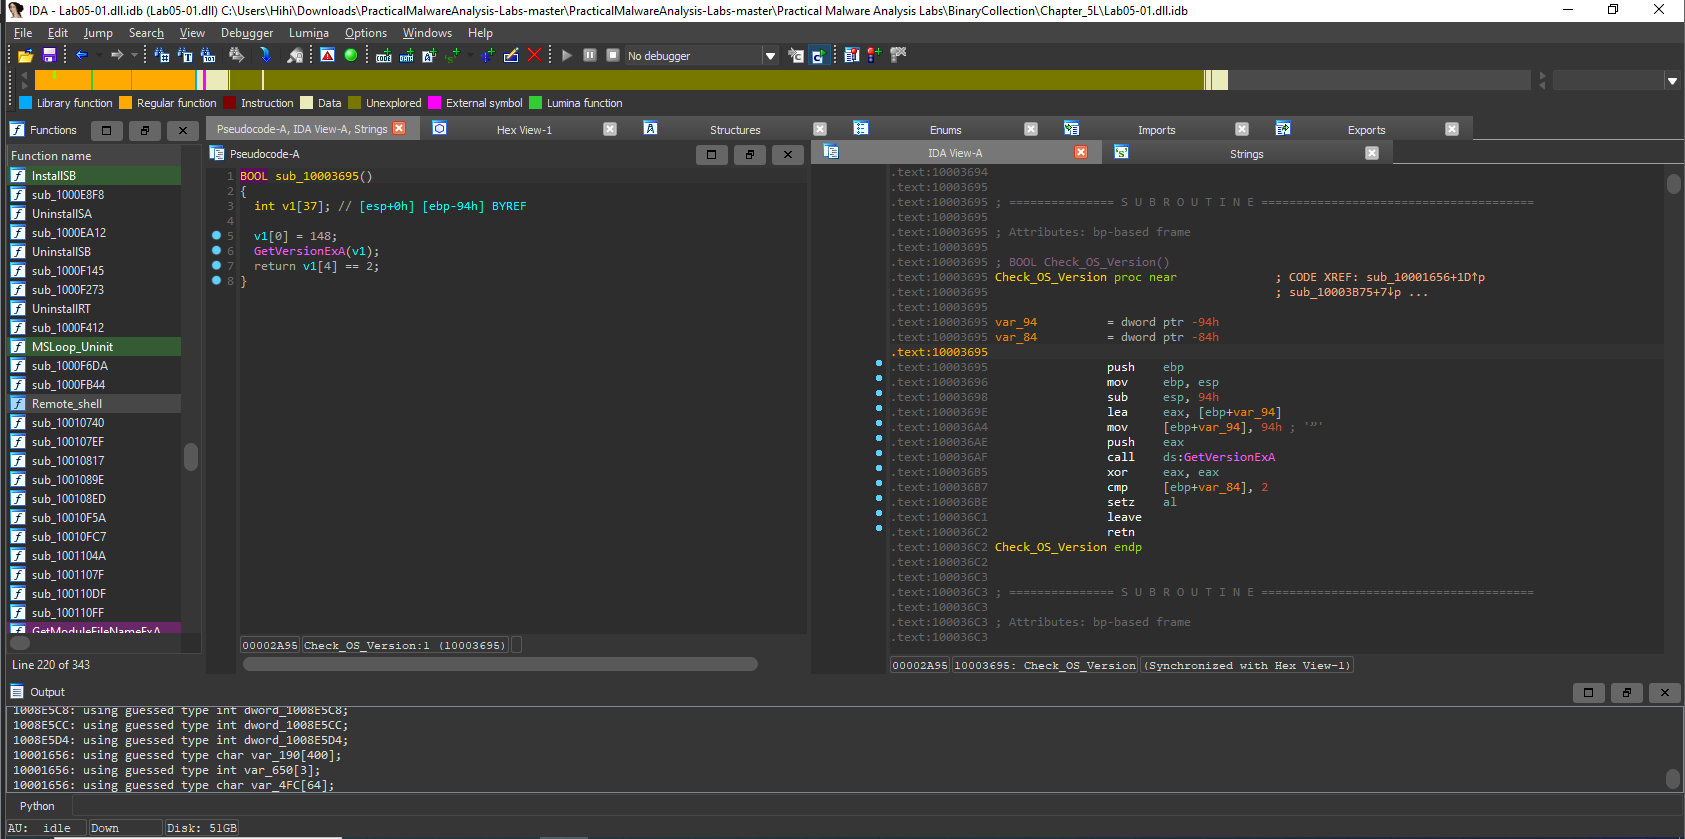1685x839 pixels.
Task: Click the green circle toolbar icon
Action: 351,55
